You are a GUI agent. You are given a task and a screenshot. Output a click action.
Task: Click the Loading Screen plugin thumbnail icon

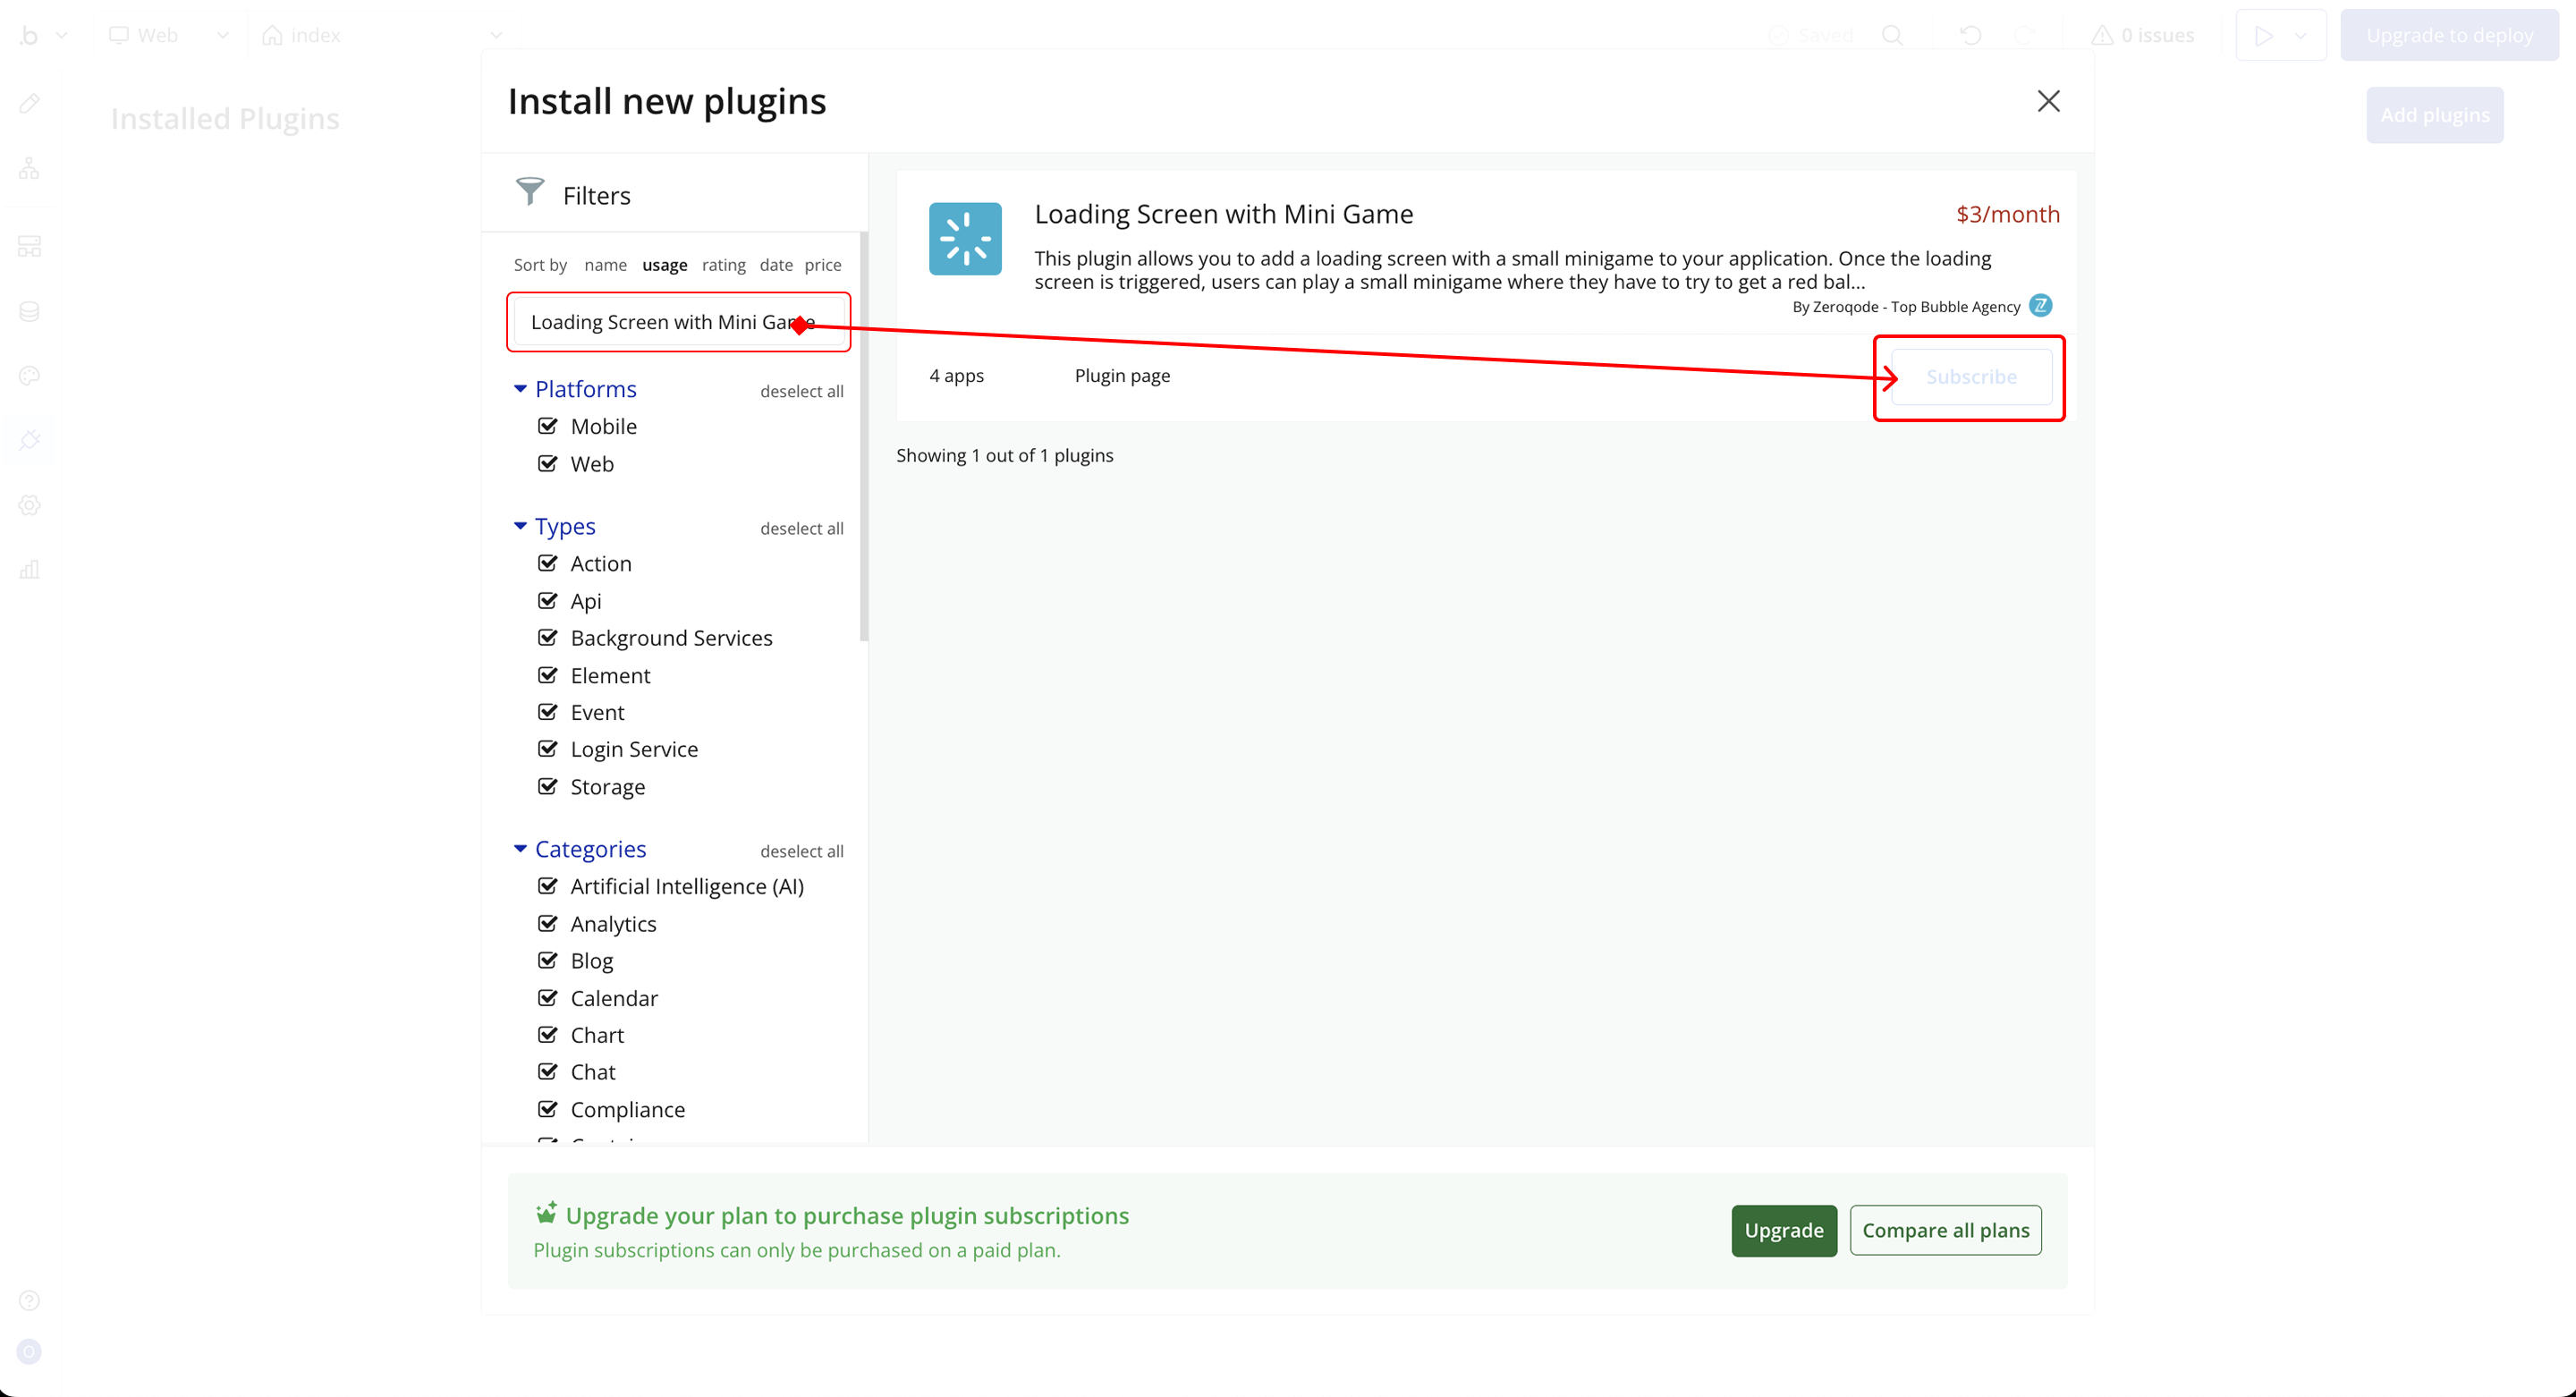[964, 239]
